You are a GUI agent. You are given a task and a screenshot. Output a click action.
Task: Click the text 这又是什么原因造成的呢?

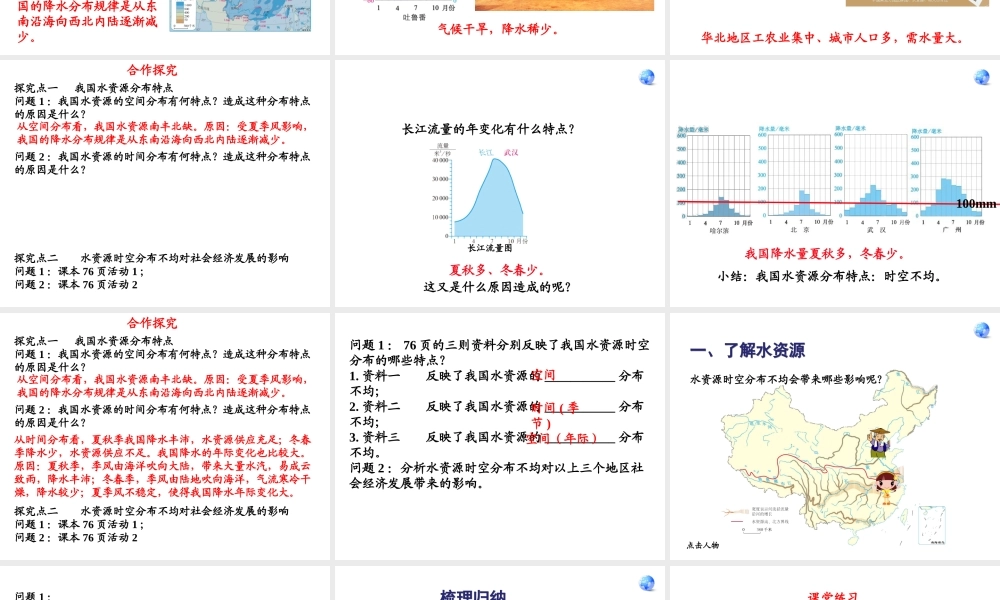497,287
